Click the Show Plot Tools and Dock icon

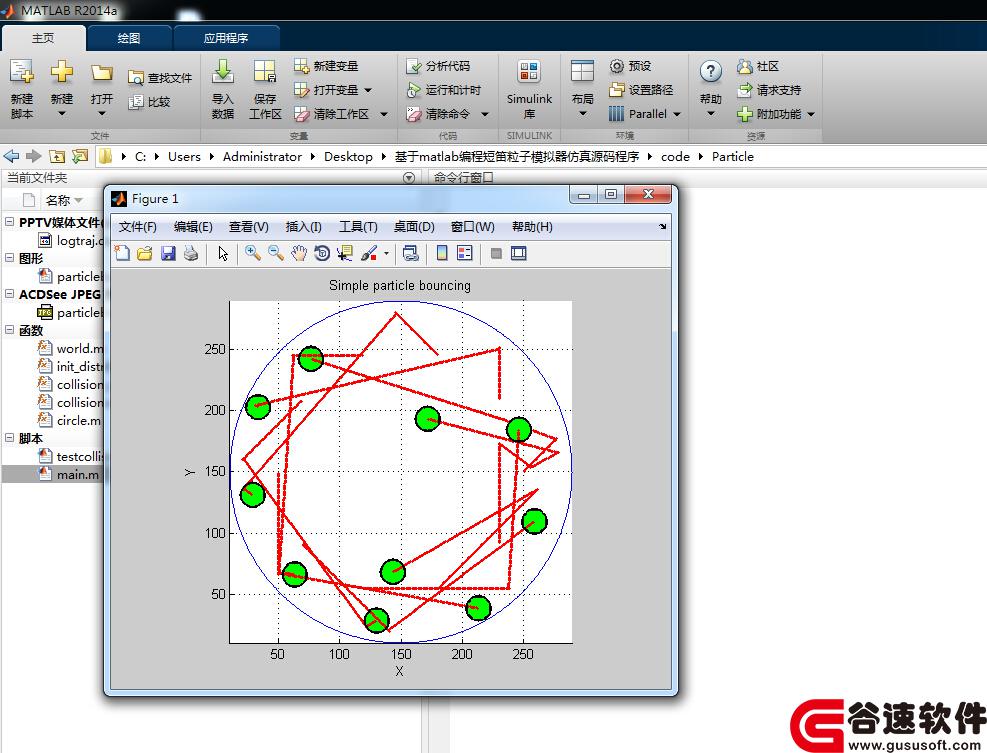[x=519, y=253]
